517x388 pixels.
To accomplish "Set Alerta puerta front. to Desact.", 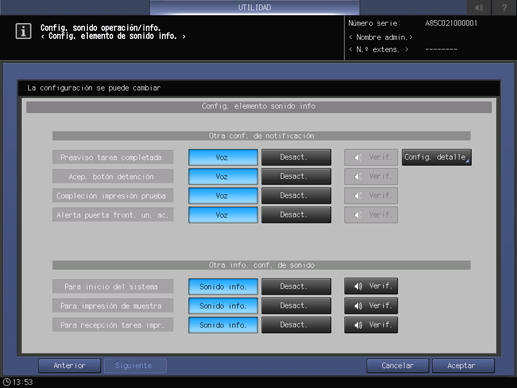I will tap(296, 215).
